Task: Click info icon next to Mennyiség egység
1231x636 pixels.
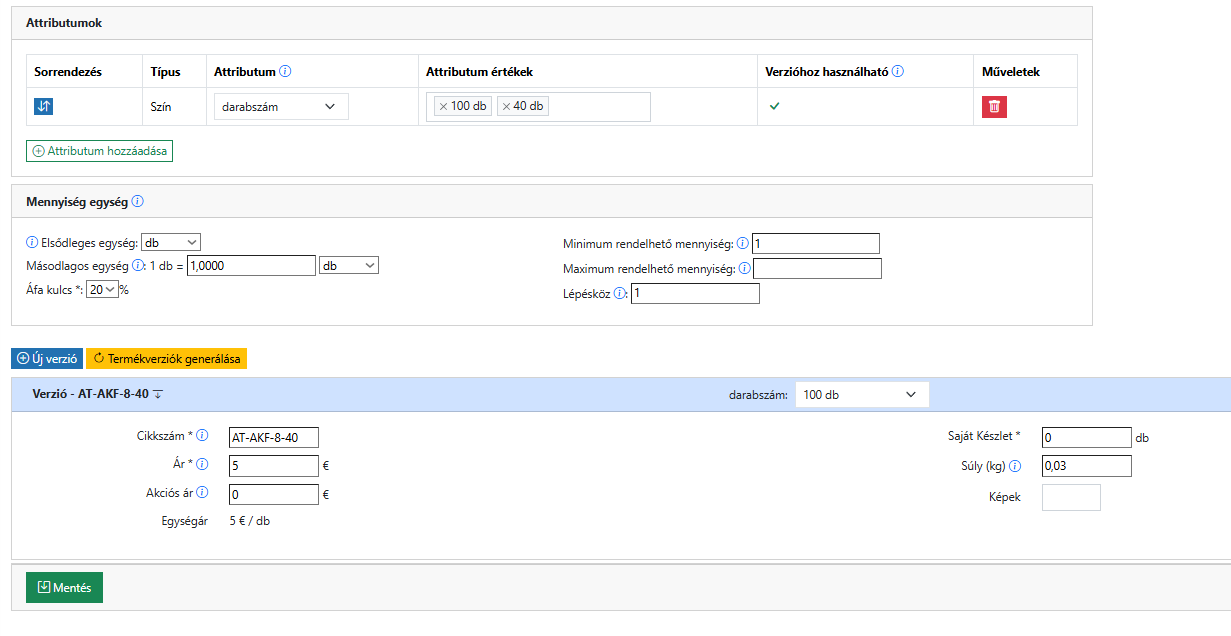Action: click(138, 201)
